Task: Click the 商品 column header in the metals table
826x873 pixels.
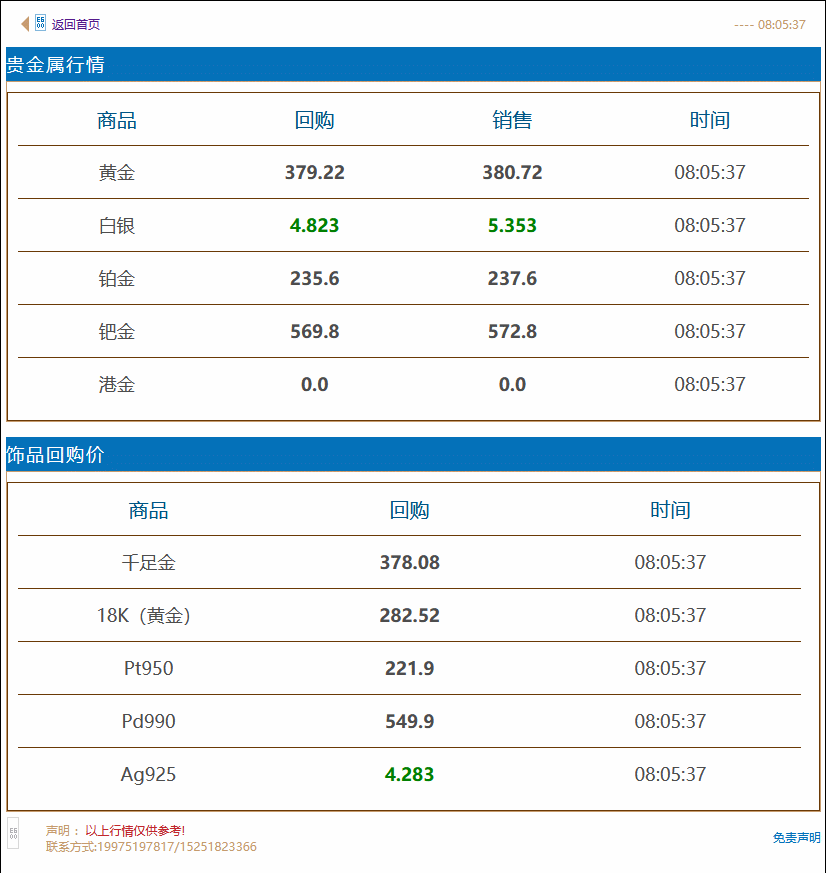Action: tap(116, 119)
